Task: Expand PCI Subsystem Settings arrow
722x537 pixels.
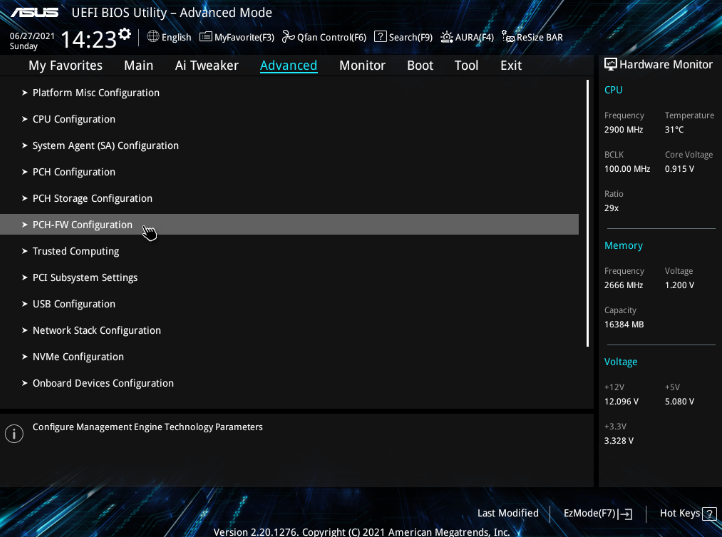Action: click(x=24, y=278)
